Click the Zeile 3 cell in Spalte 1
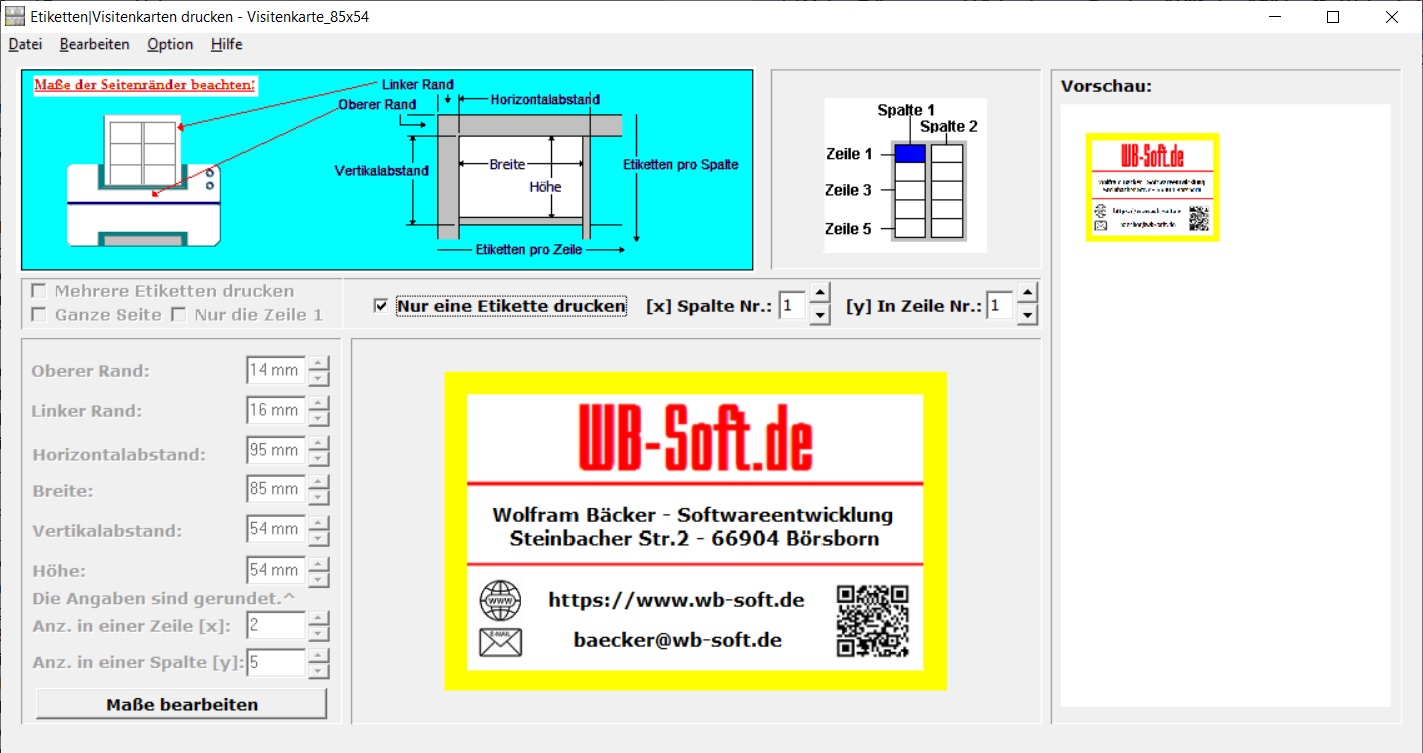 click(x=910, y=190)
